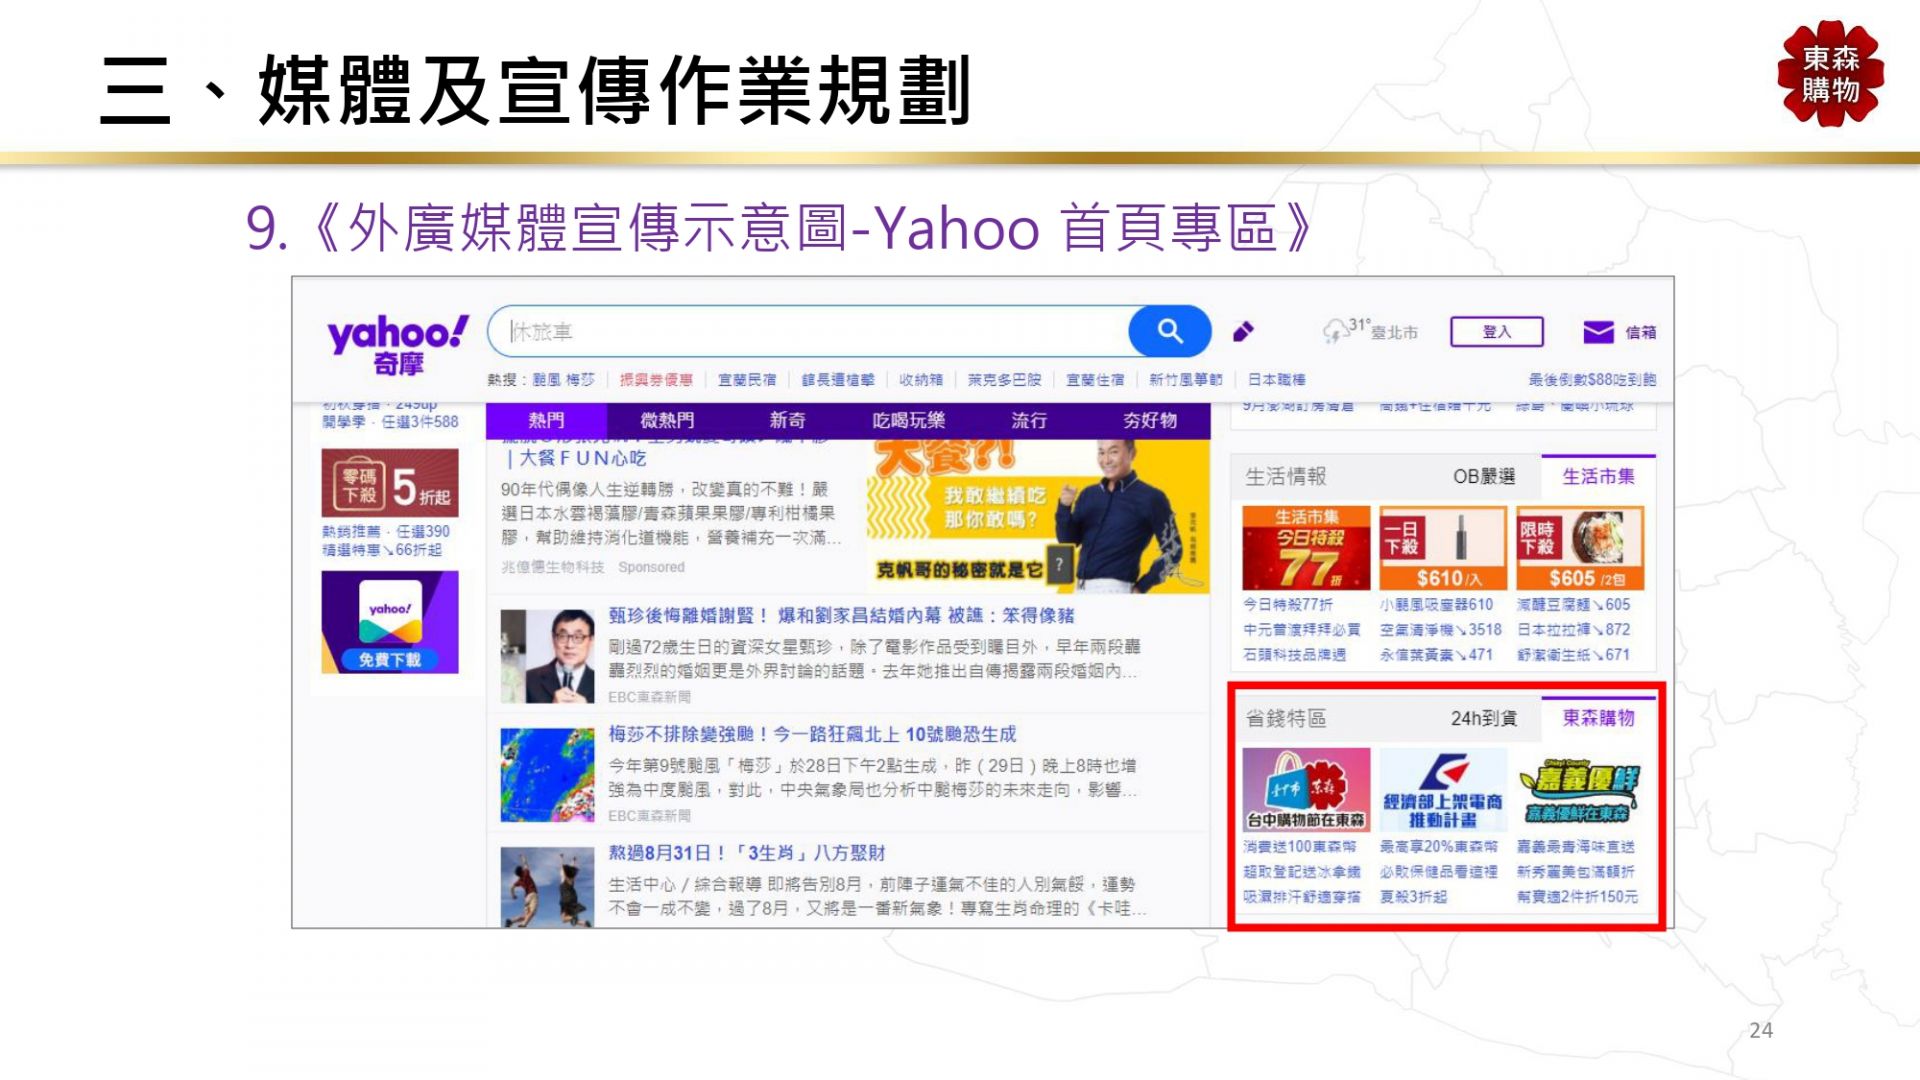Image resolution: width=1920 pixels, height=1080 pixels.
Task: Switch to the 東森購物 tab
Action: [x=1598, y=718]
